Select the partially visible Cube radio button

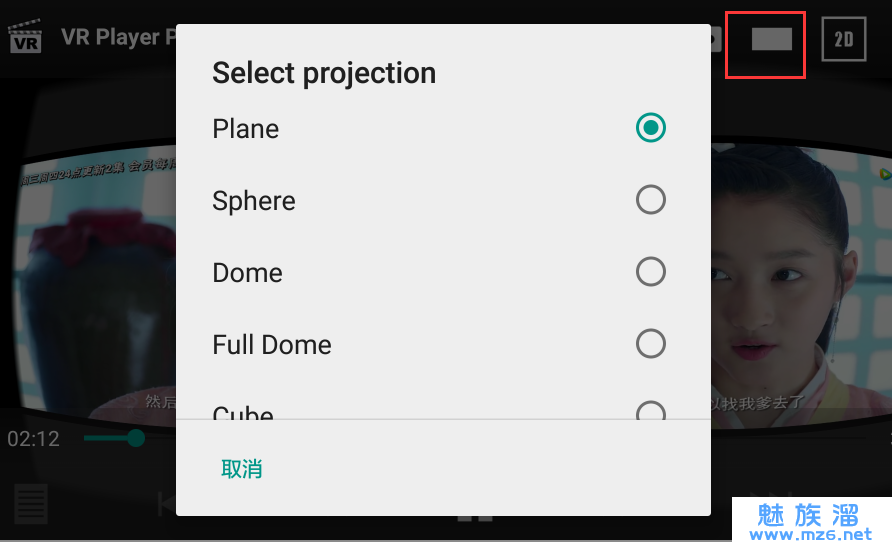(x=651, y=410)
